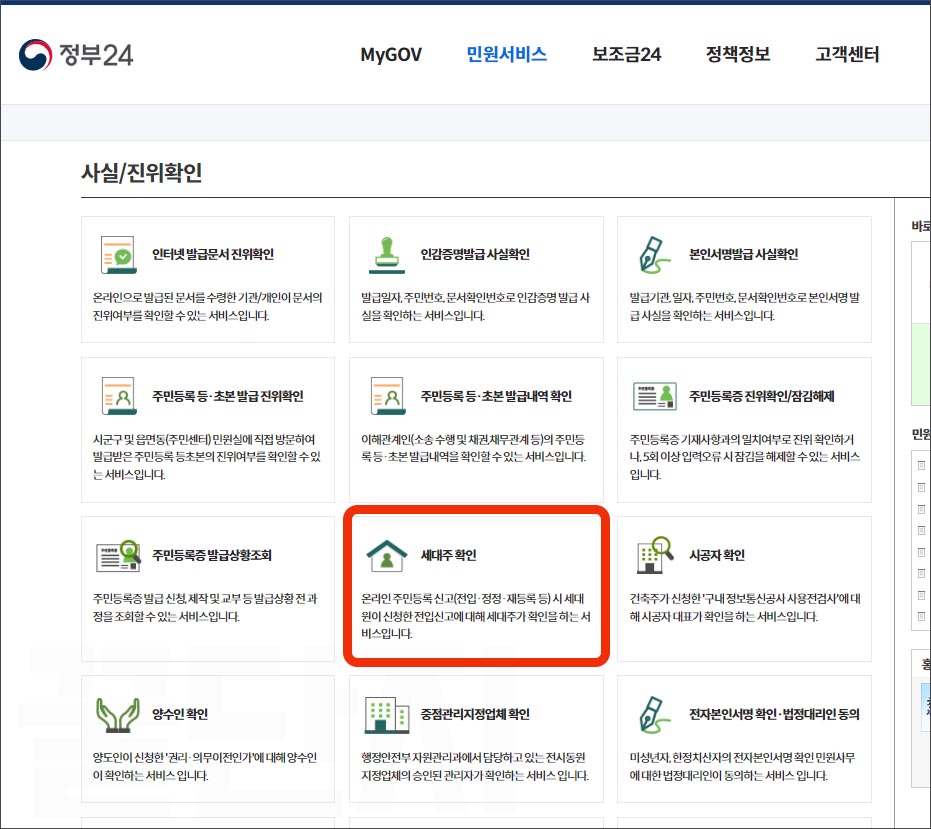Click the 인터넷 발급문서 진위확인 document icon
Viewport: 931px width, 829px height.
[x=119, y=255]
